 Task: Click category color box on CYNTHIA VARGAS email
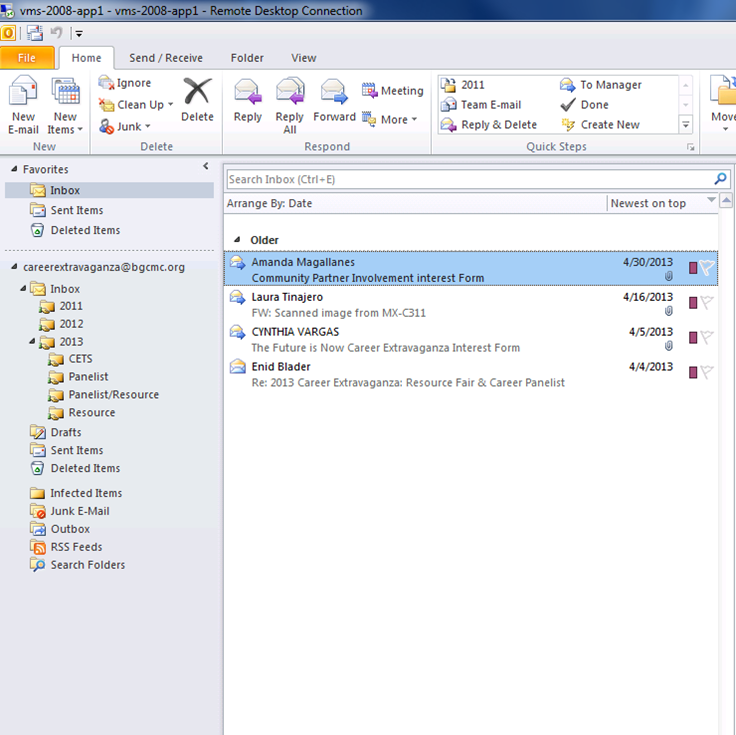[693, 337]
